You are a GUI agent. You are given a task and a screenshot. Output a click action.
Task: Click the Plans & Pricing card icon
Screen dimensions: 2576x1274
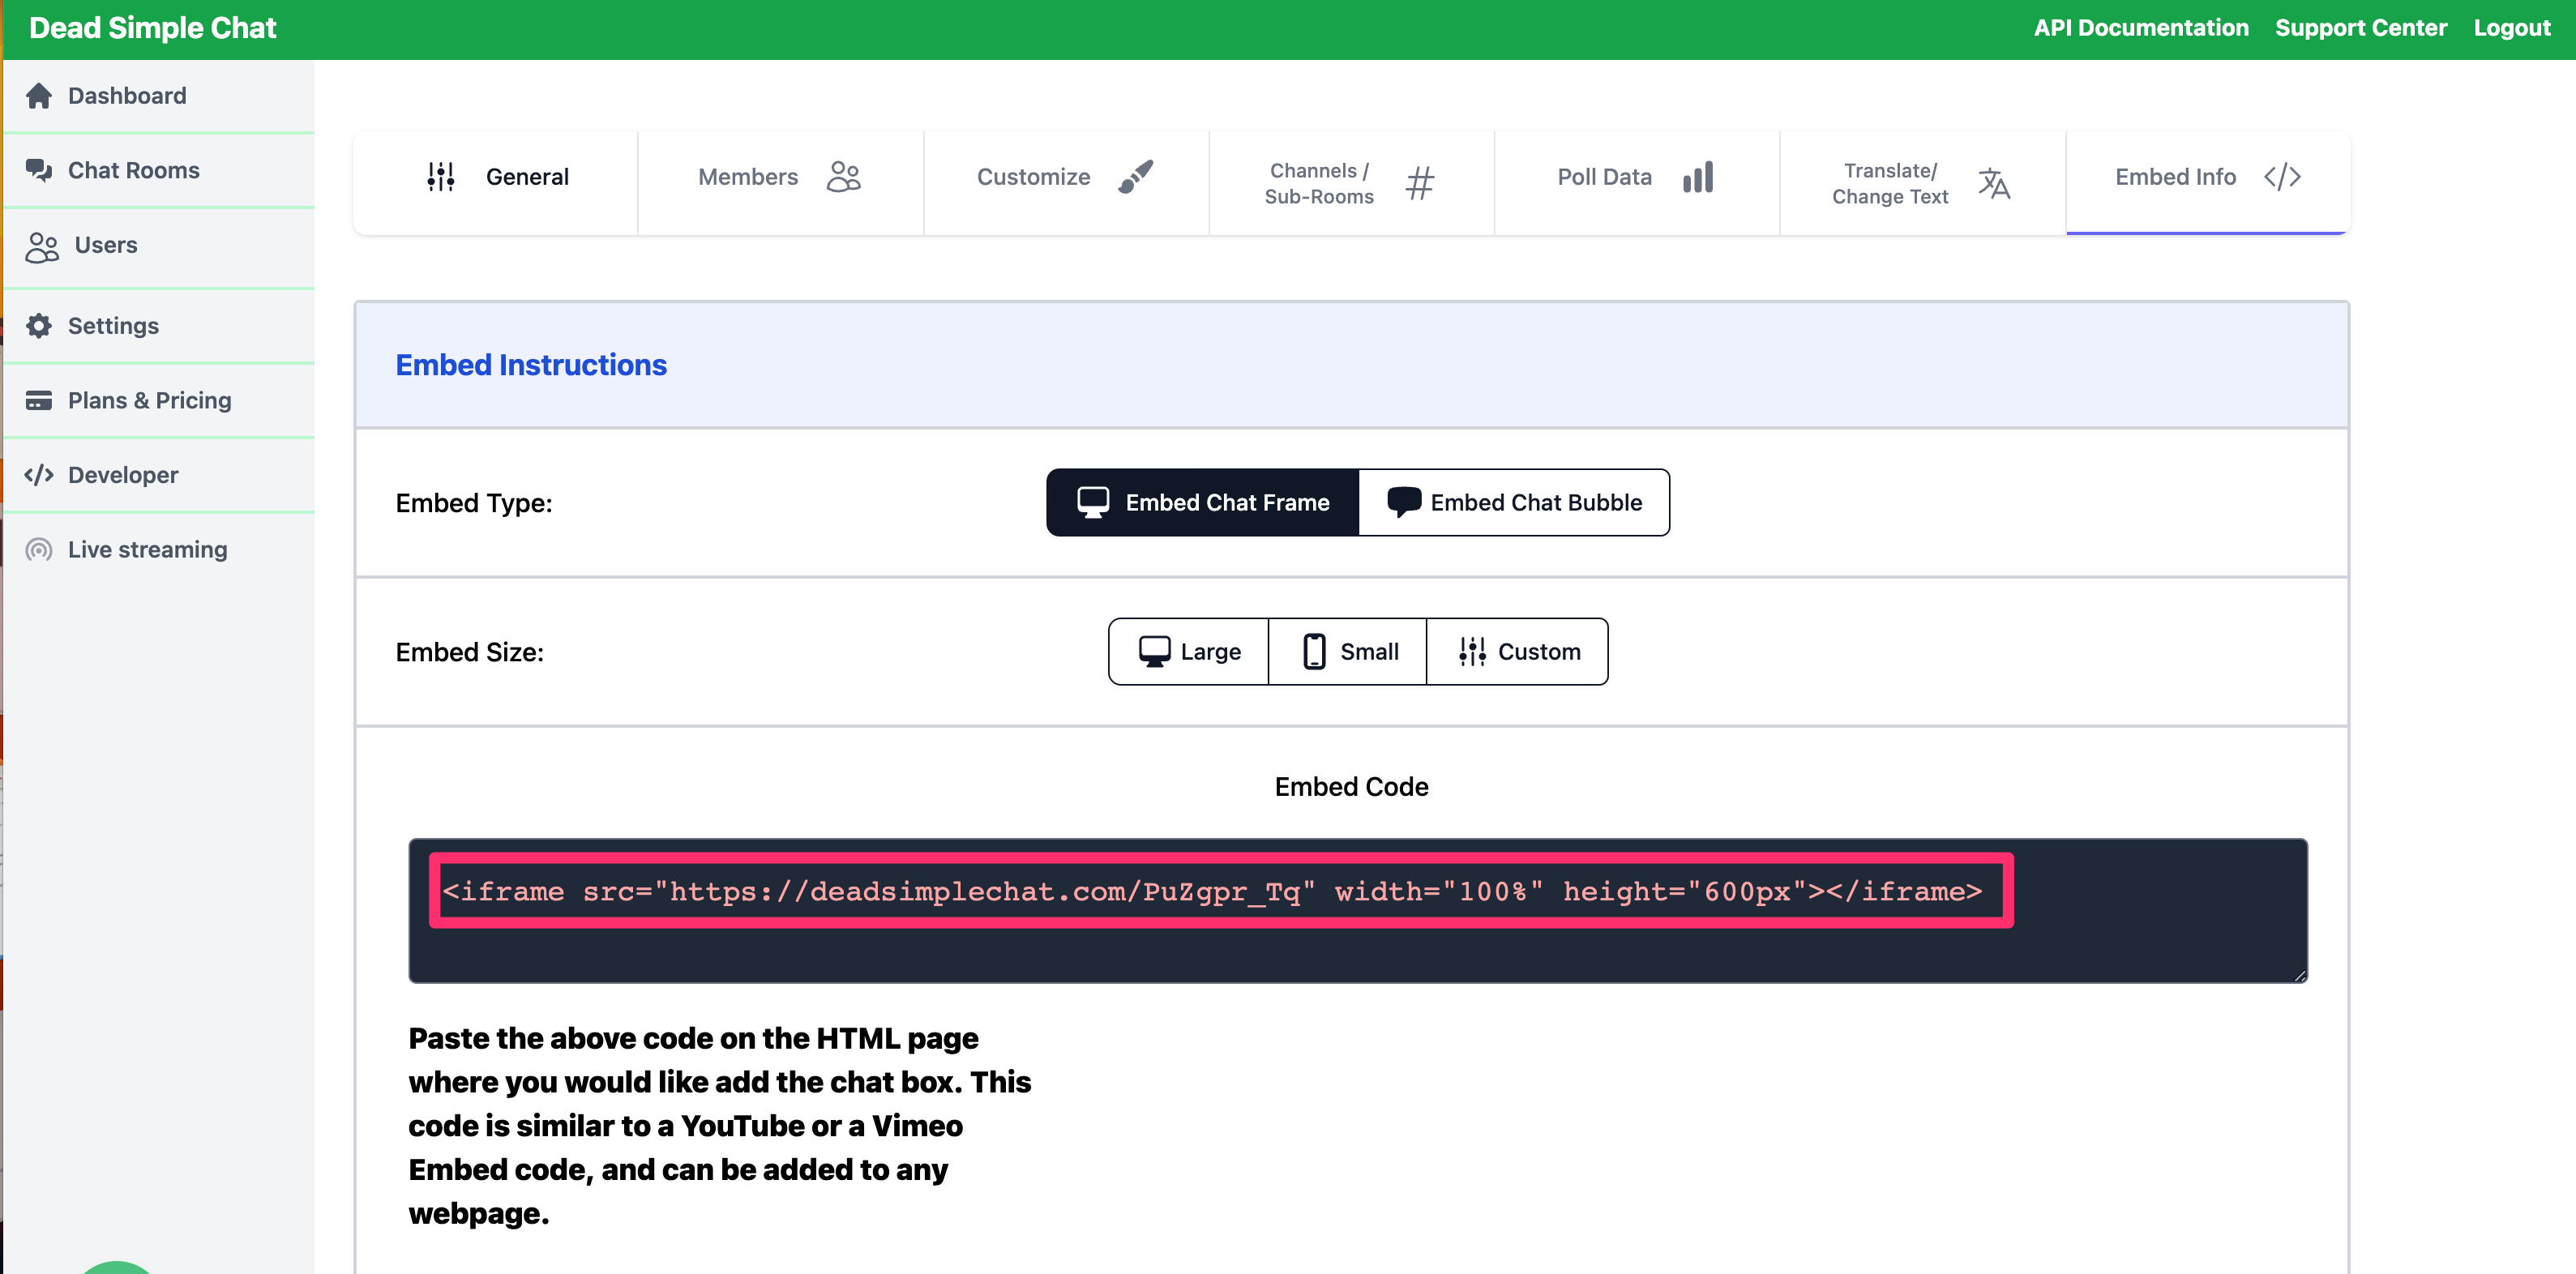39,401
